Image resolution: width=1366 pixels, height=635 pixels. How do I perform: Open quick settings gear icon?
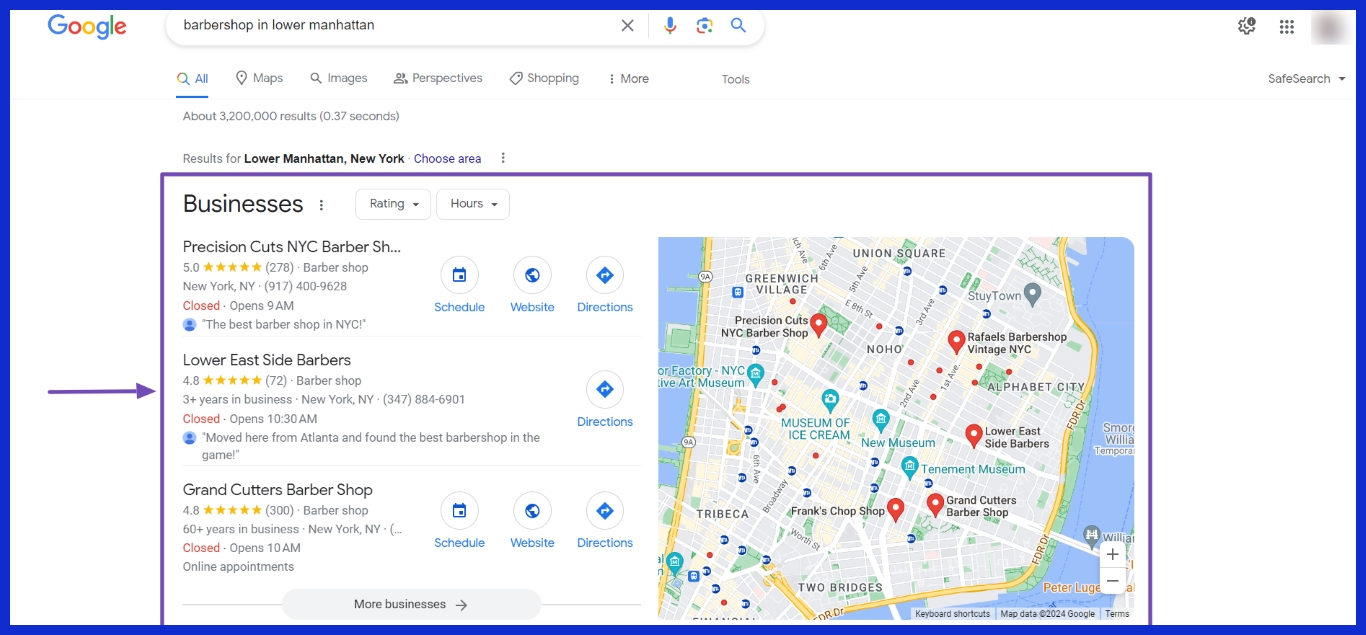(1246, 27)
